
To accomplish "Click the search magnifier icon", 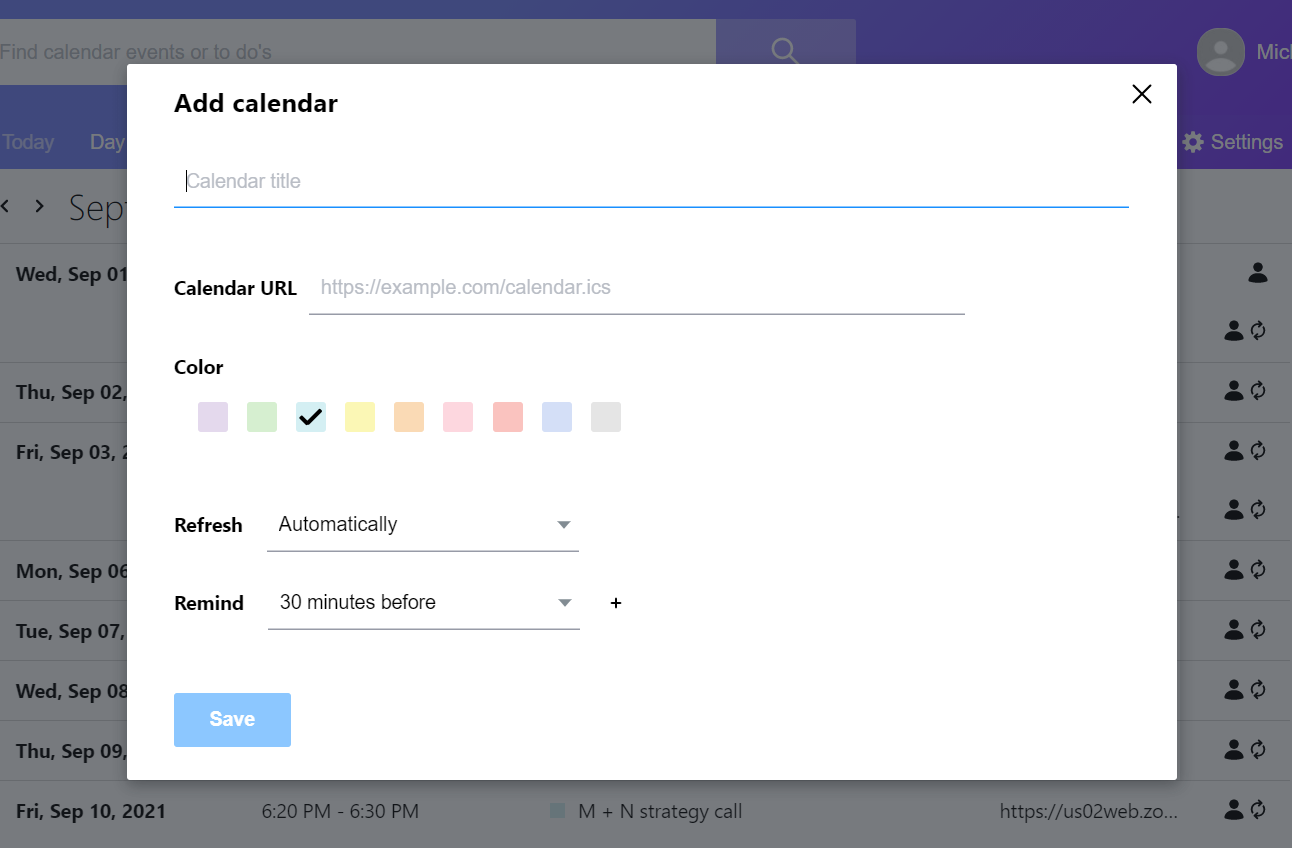I will pyautogui.click(x=785, y=51).
